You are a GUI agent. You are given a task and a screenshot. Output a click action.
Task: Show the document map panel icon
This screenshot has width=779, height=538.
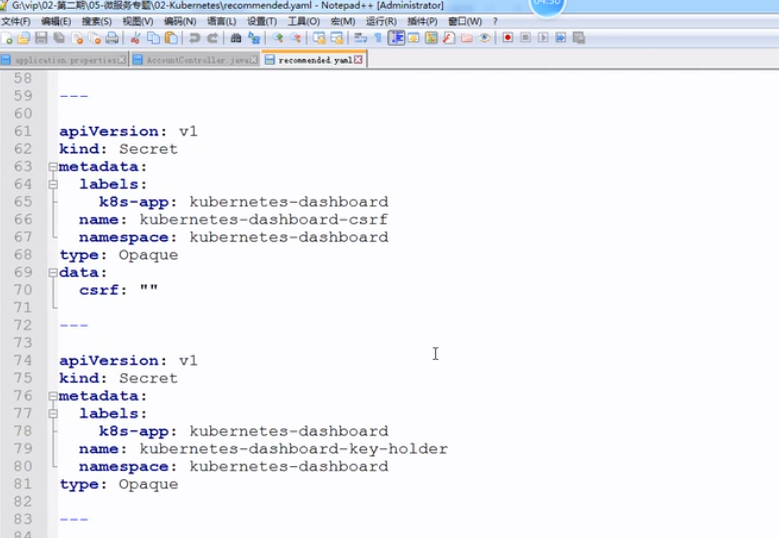coord(431,38)
